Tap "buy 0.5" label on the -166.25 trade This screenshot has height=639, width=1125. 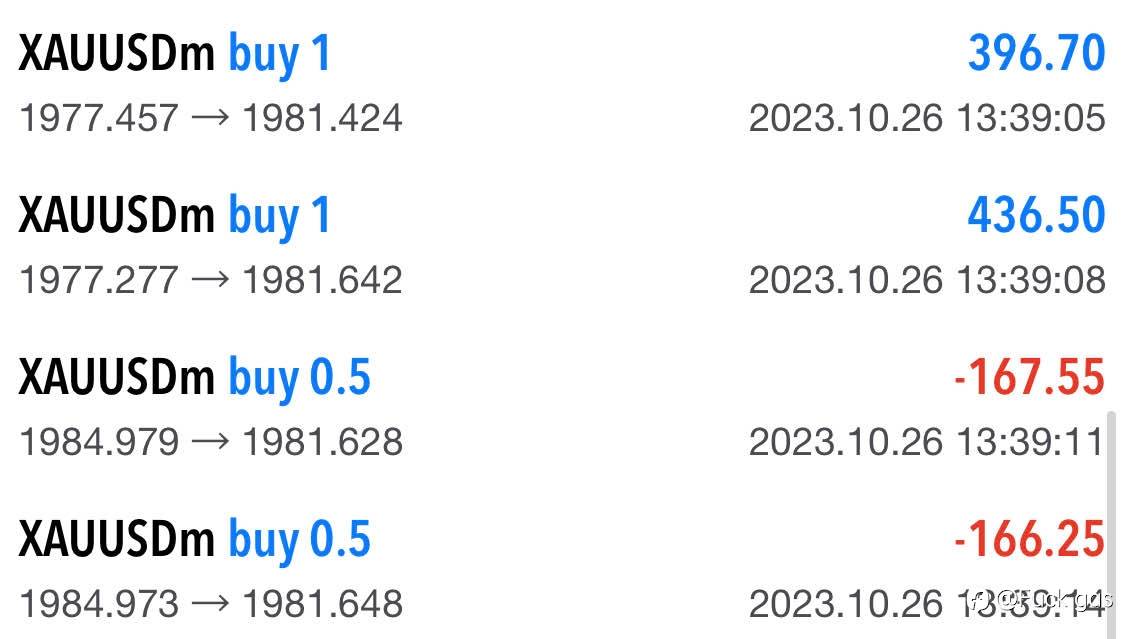click(x=299, y=540)
